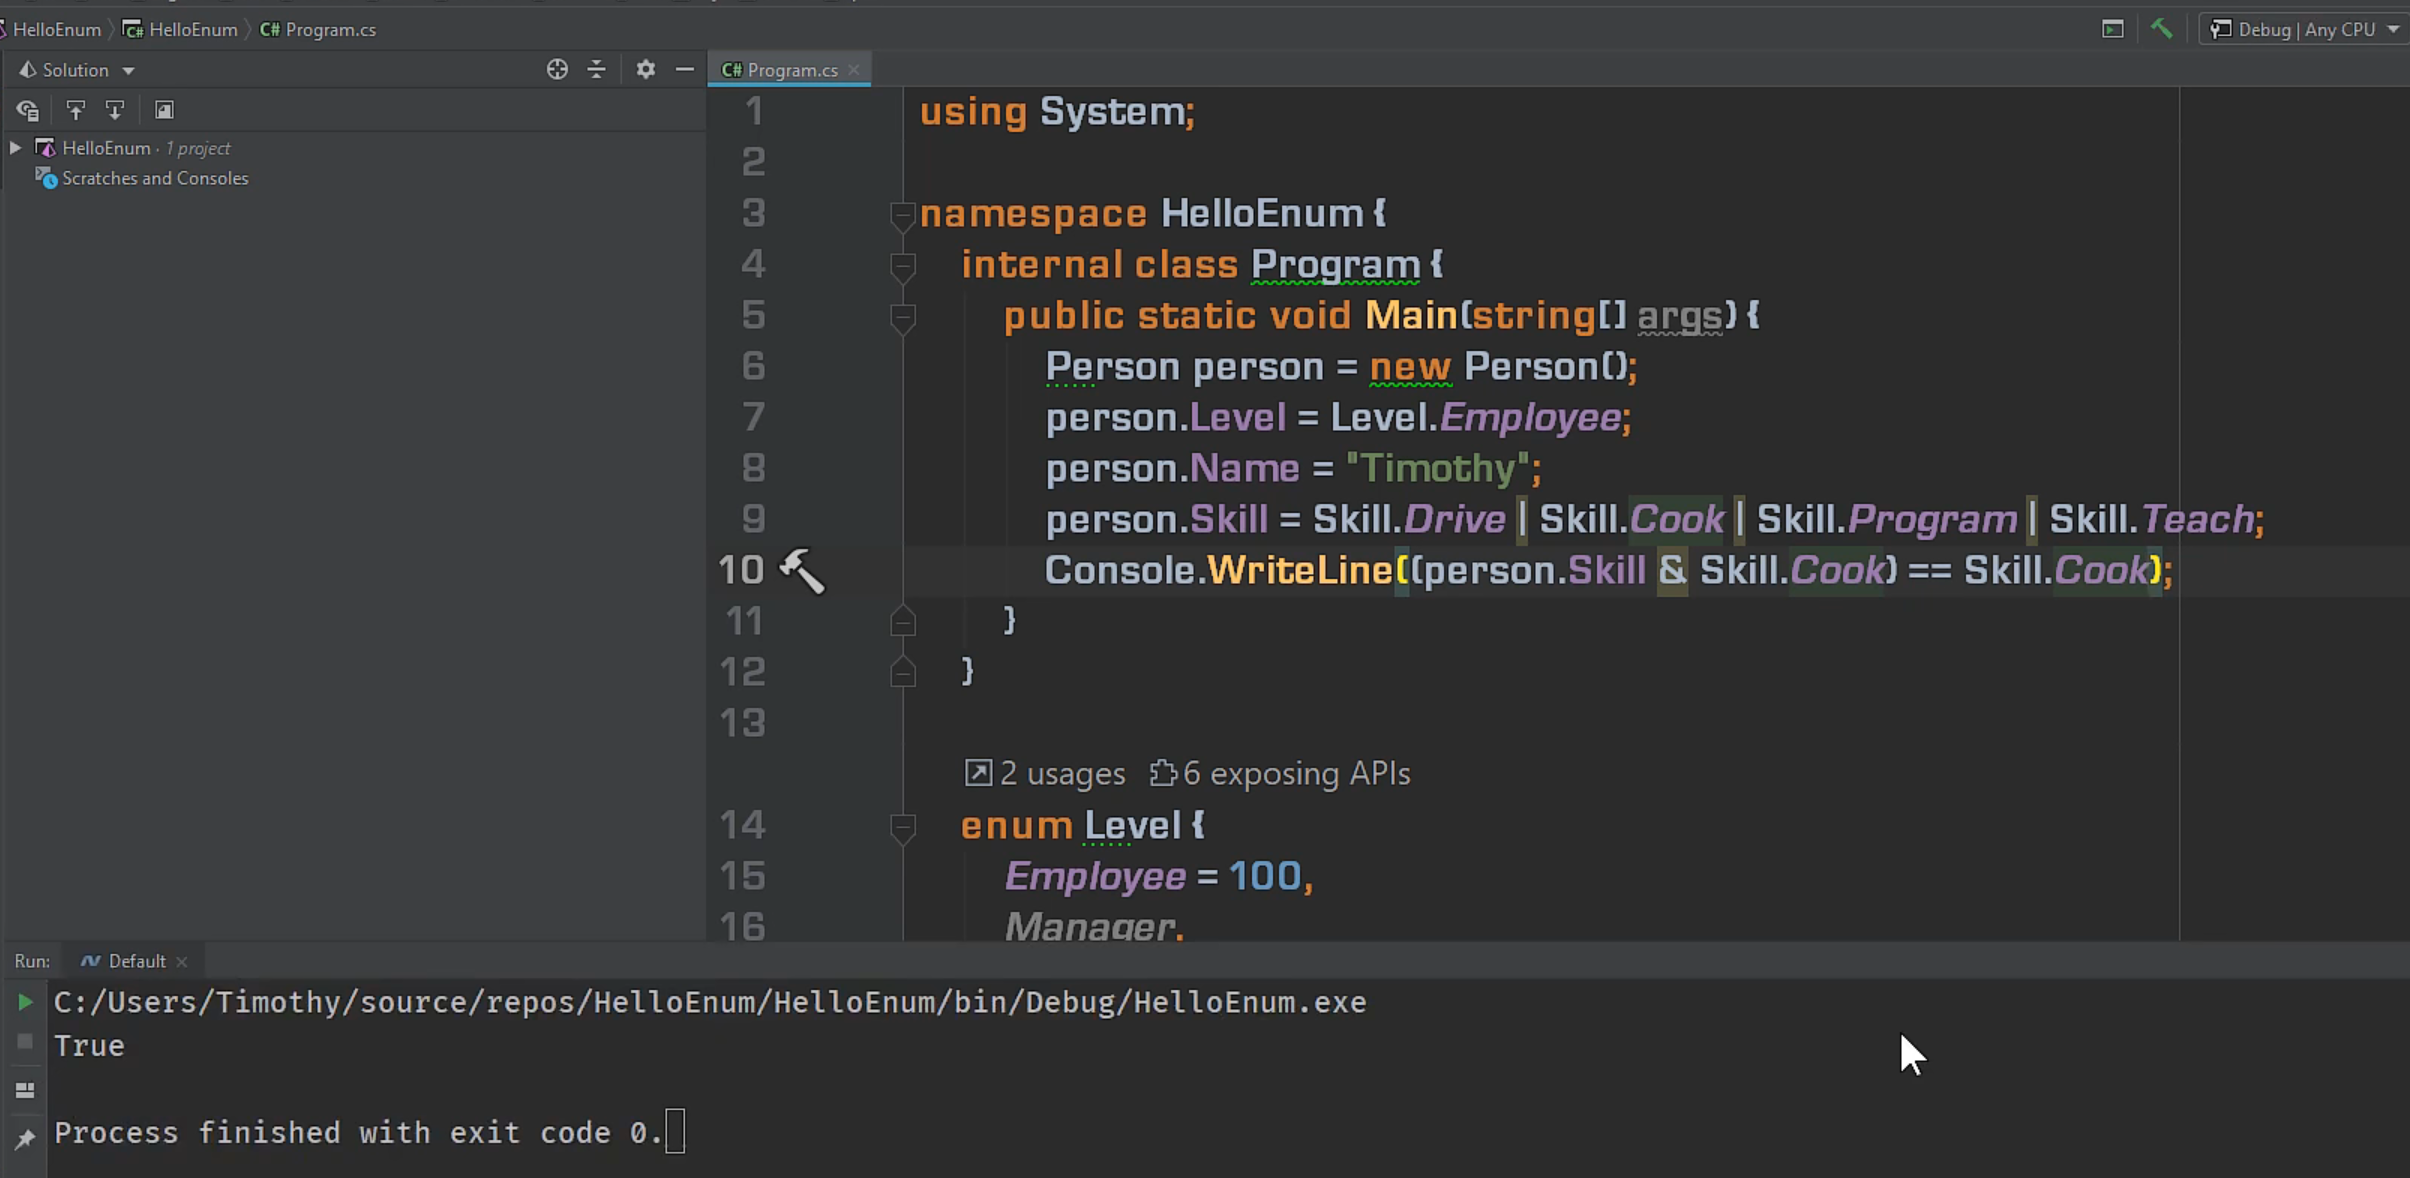Click the layout icon in Run panel
This screenshot has width=2410, height=1178.
(x=25, y=1090)
